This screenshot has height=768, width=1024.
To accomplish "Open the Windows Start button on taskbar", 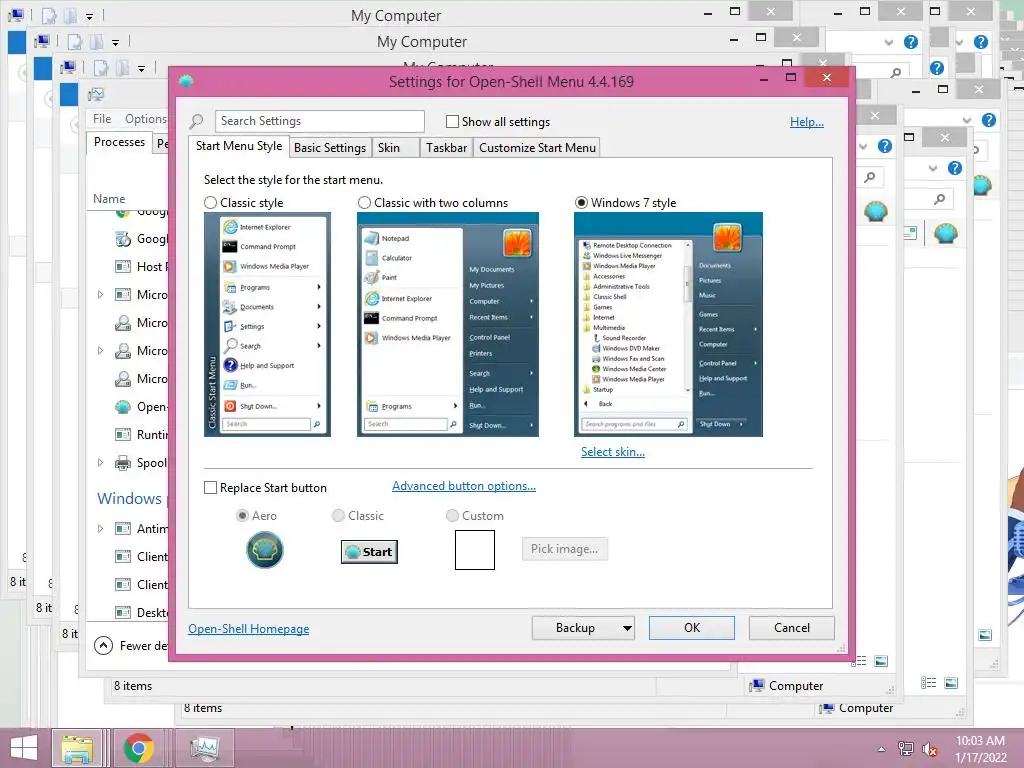I will [x=24, y=748].
